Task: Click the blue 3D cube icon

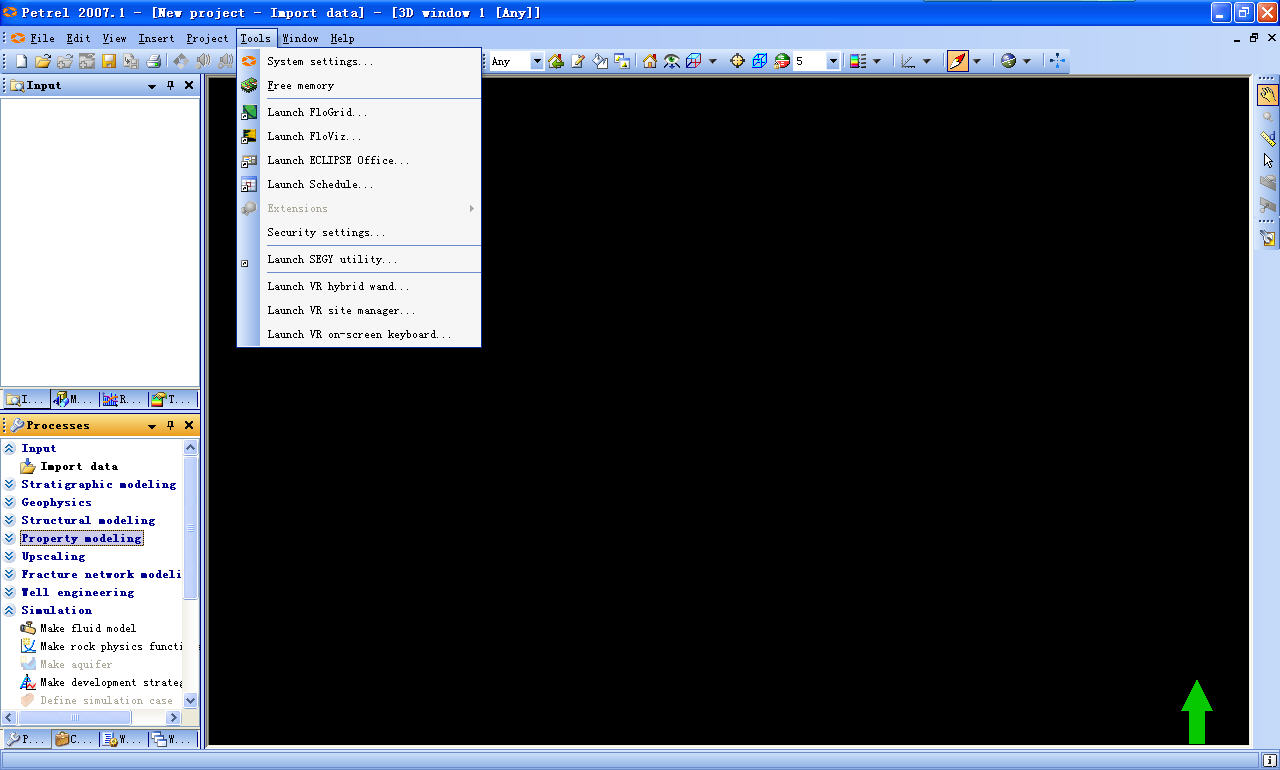Action: 760,61
